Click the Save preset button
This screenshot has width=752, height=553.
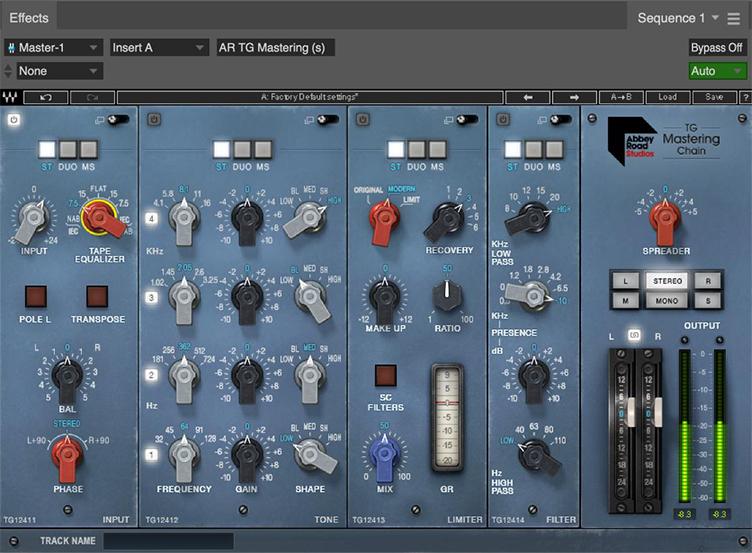click(714, 97)
